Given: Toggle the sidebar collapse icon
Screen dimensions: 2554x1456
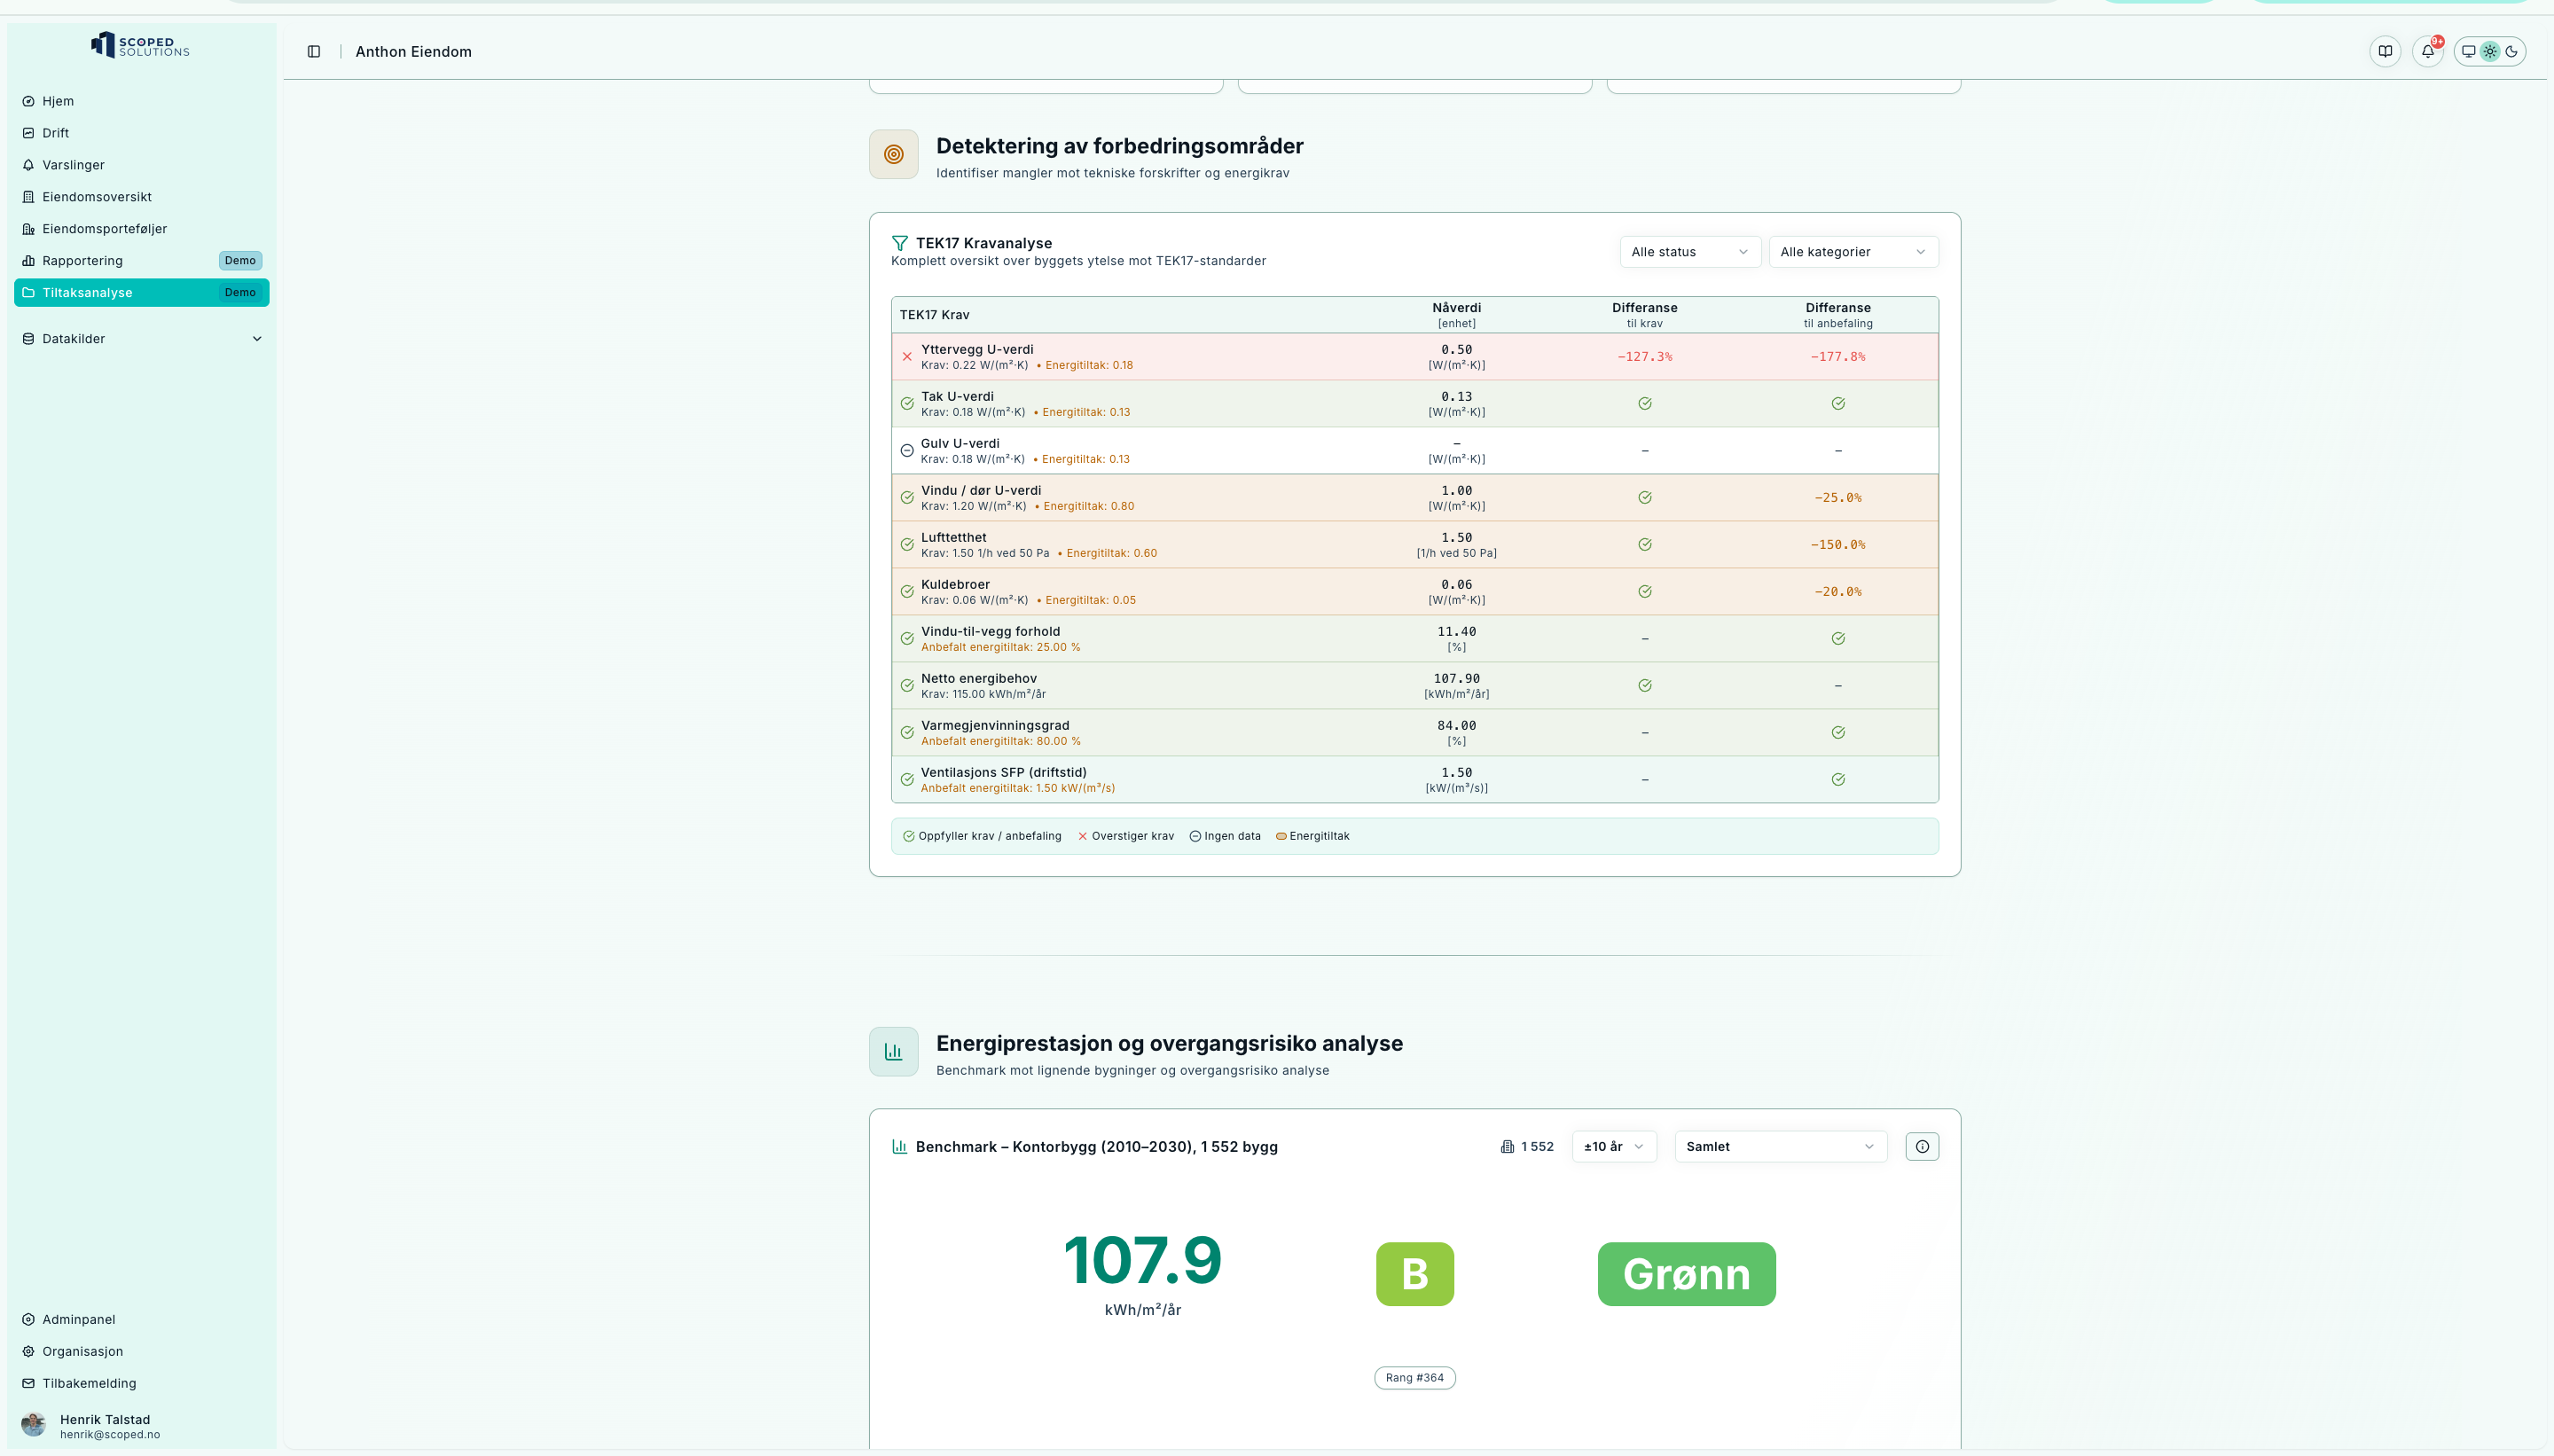Looking at the screenshot, I should (x=314, y=52).
